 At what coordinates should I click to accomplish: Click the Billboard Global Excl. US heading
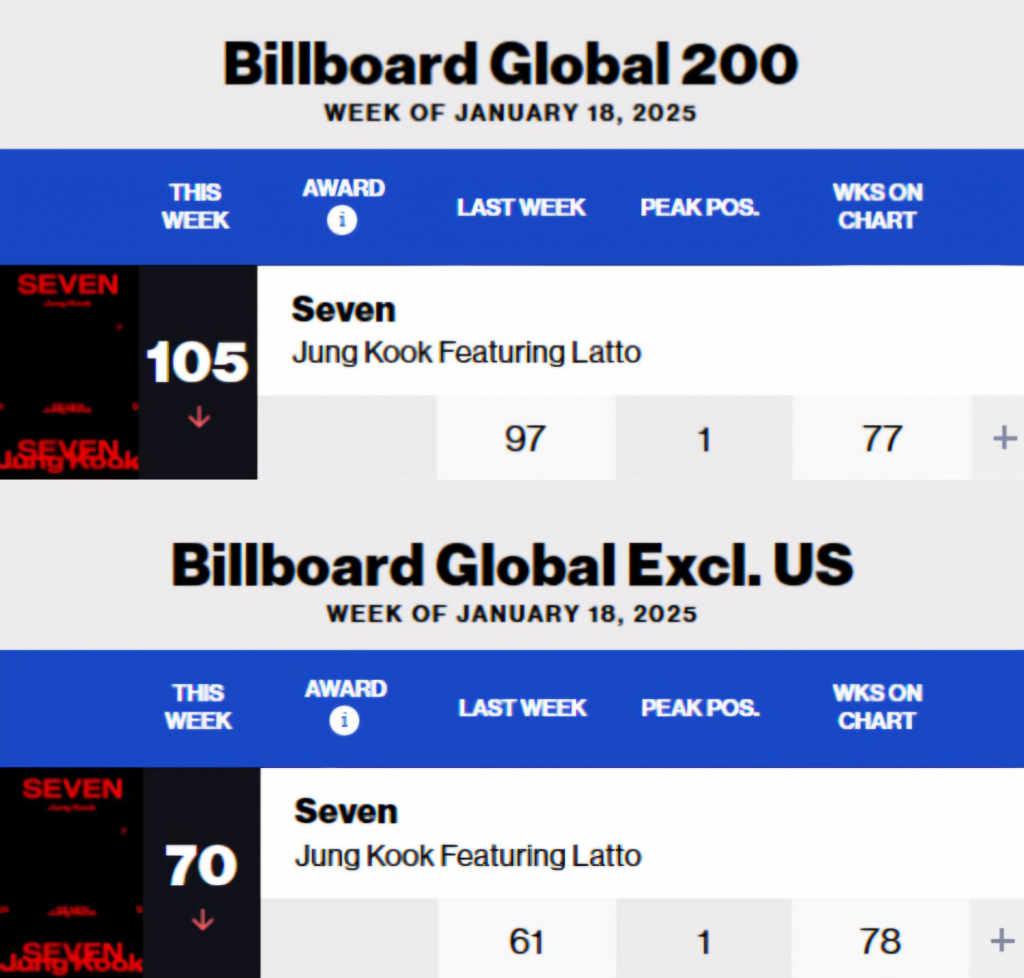click(512, 566)
